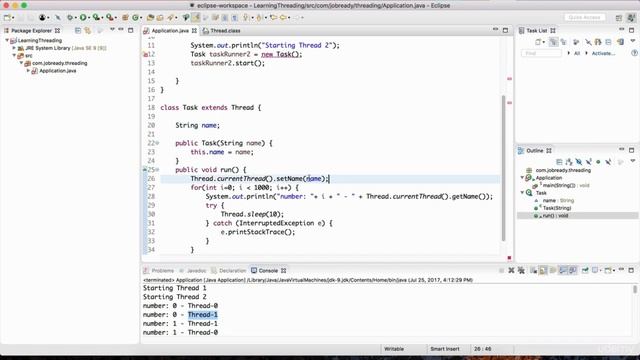Click the Open Type toolbar icon

(150, 18)
